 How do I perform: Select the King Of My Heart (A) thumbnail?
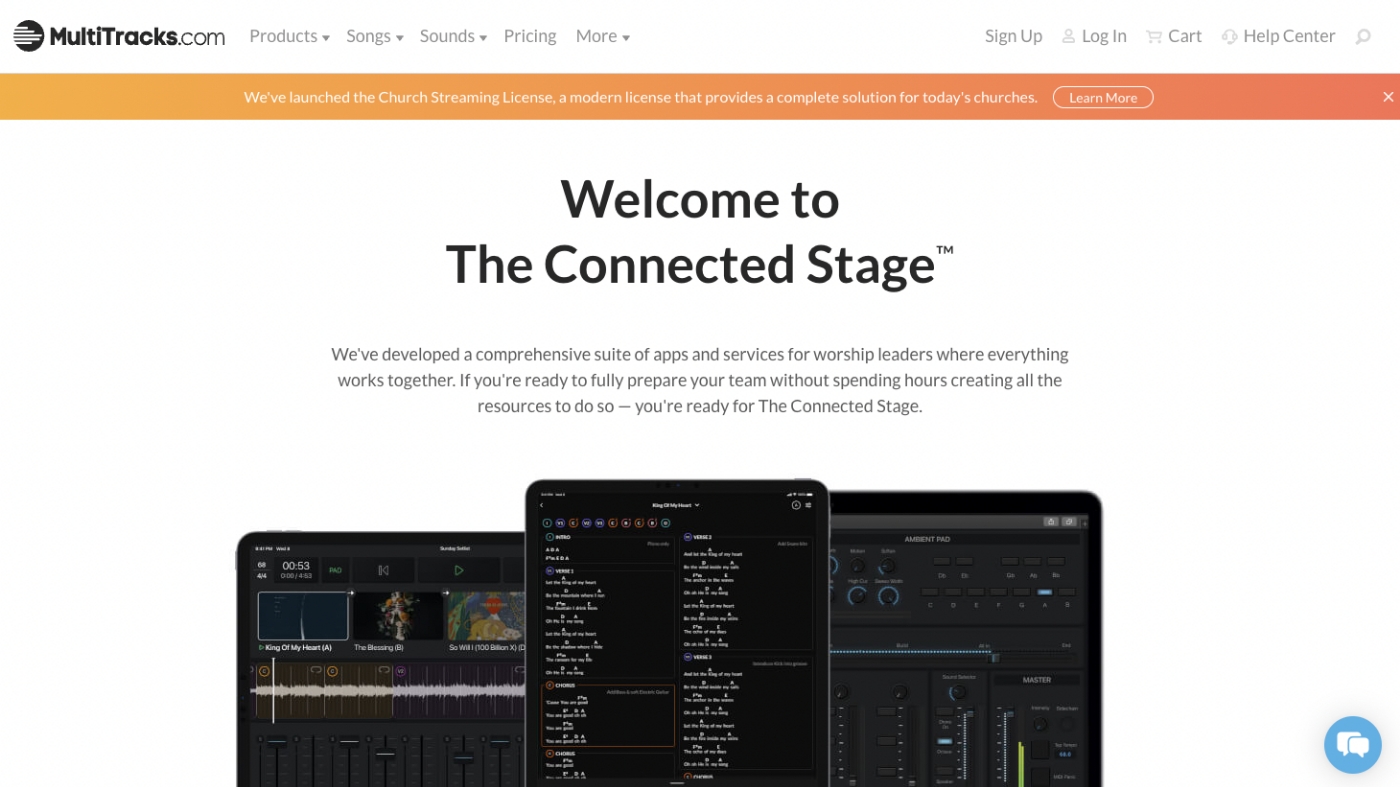click(303, 615)
